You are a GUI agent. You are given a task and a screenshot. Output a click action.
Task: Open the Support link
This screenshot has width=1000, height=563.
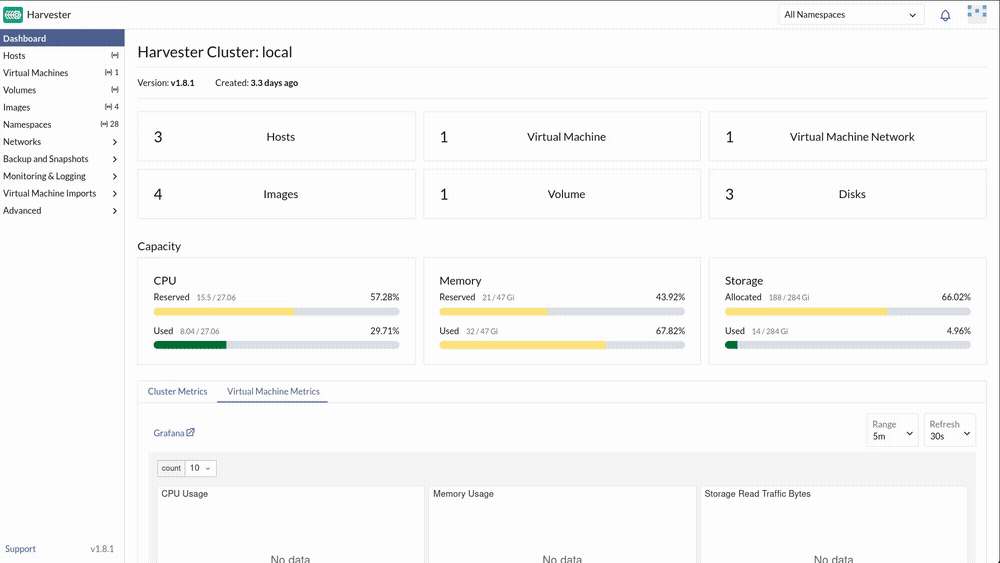(x=20, y=549)
